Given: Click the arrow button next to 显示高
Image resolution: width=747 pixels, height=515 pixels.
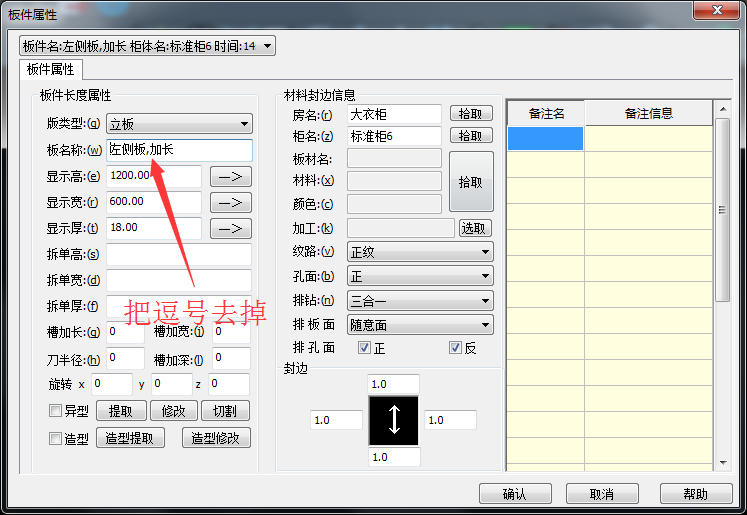Looking at the screenshot, I should click(x=230, y=177).
